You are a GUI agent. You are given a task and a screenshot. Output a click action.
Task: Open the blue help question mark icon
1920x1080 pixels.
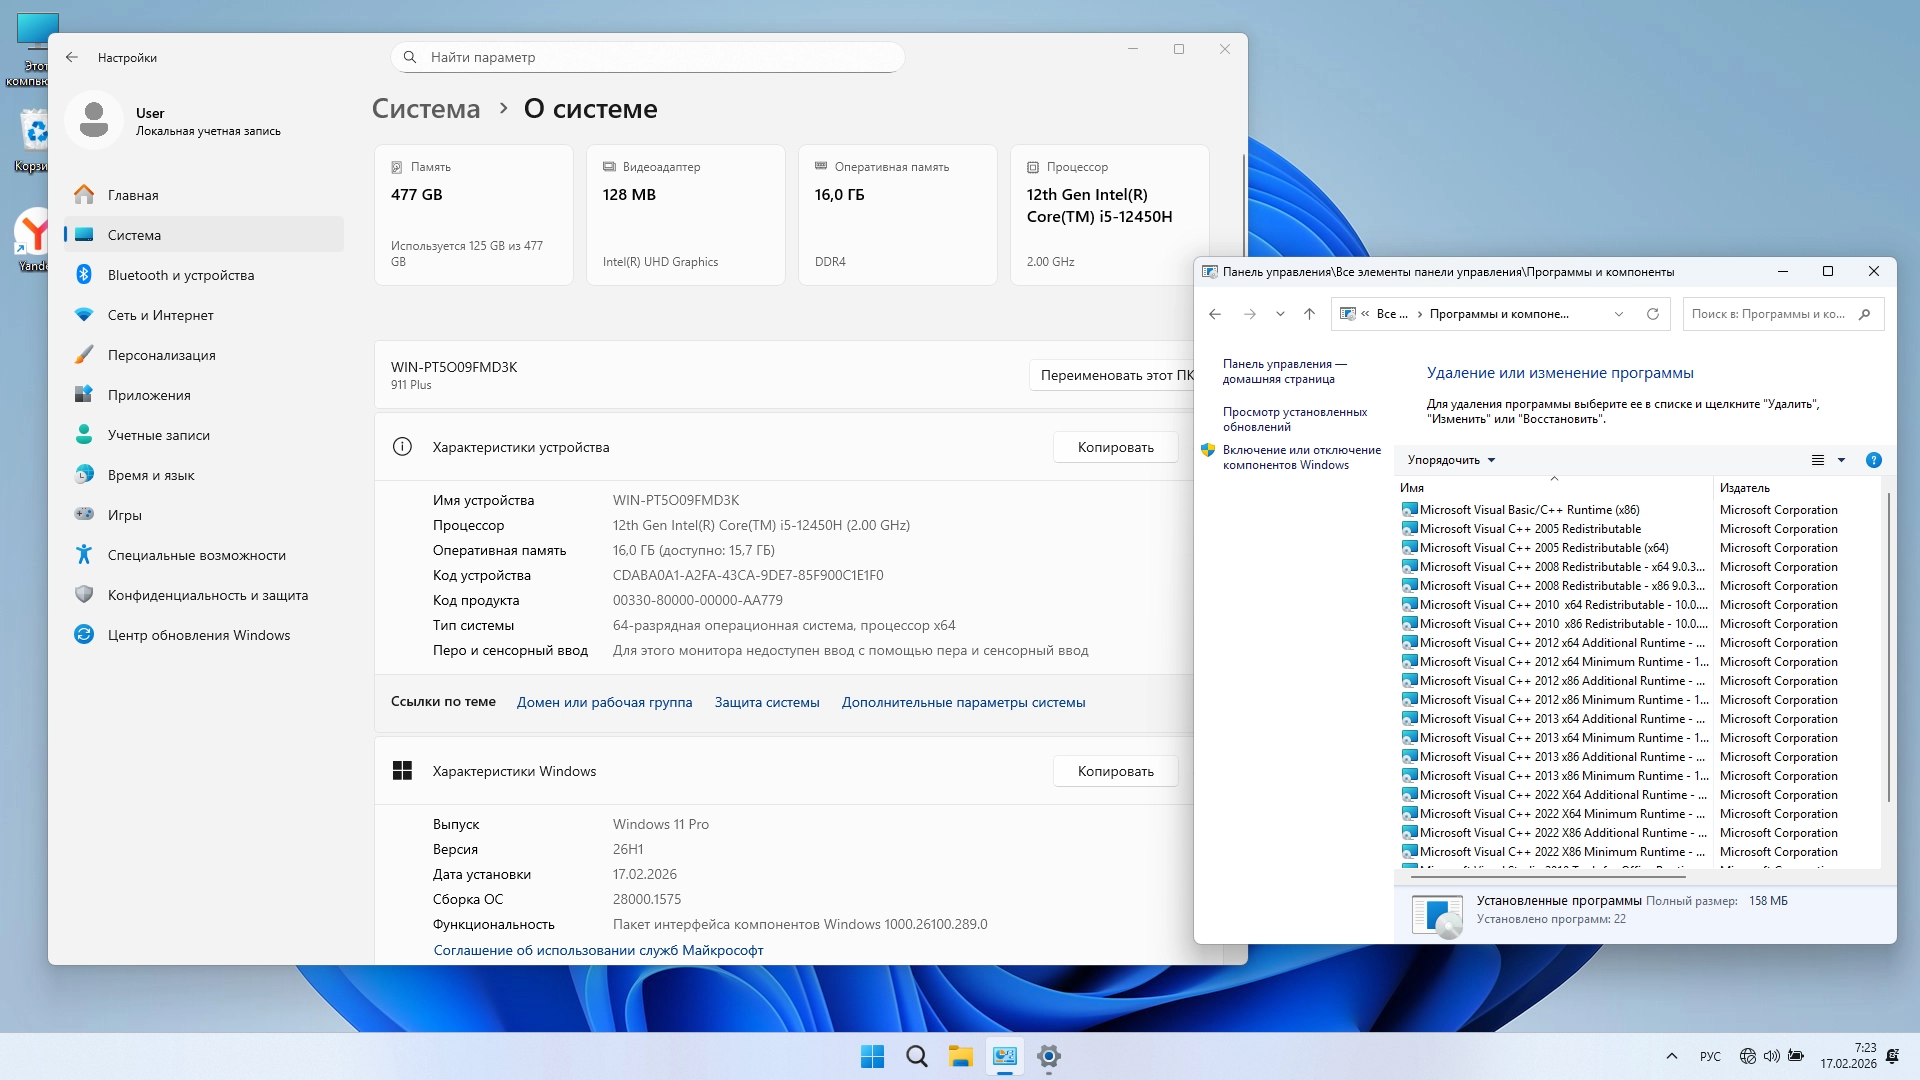[1873, 460]
